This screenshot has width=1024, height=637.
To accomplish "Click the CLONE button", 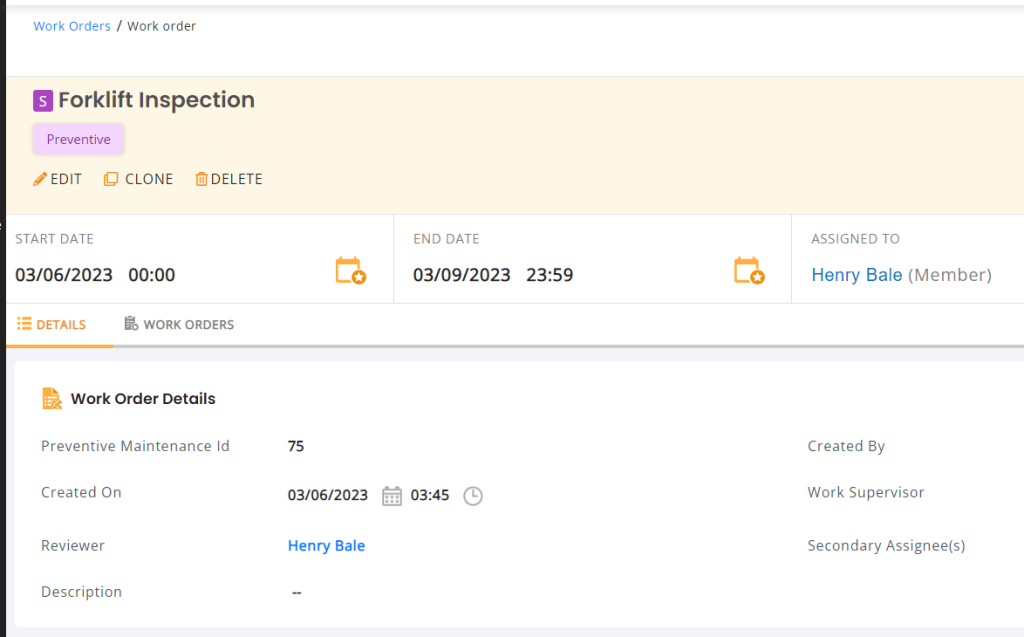I will (138, 179).
